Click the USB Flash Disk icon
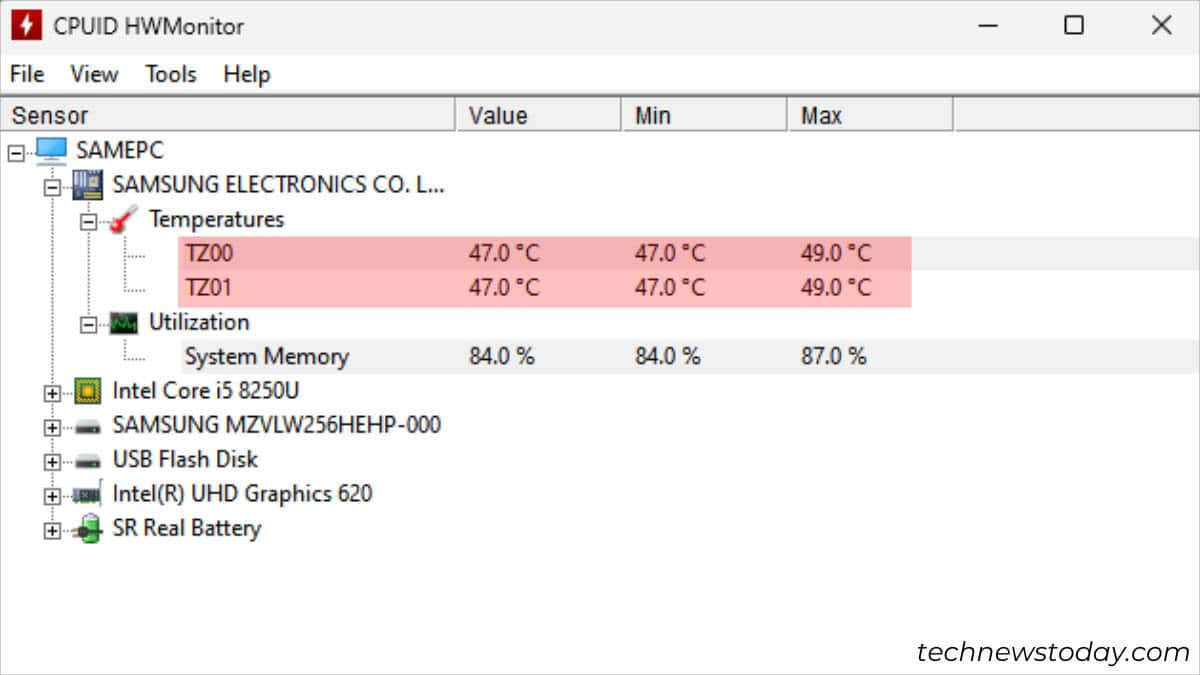This screenshot has width=1200, height=675. point(87,459)
